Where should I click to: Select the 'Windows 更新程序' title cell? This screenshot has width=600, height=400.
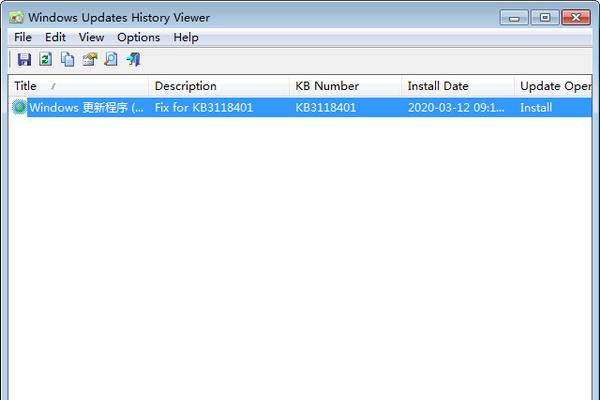(x=86, y=108)
